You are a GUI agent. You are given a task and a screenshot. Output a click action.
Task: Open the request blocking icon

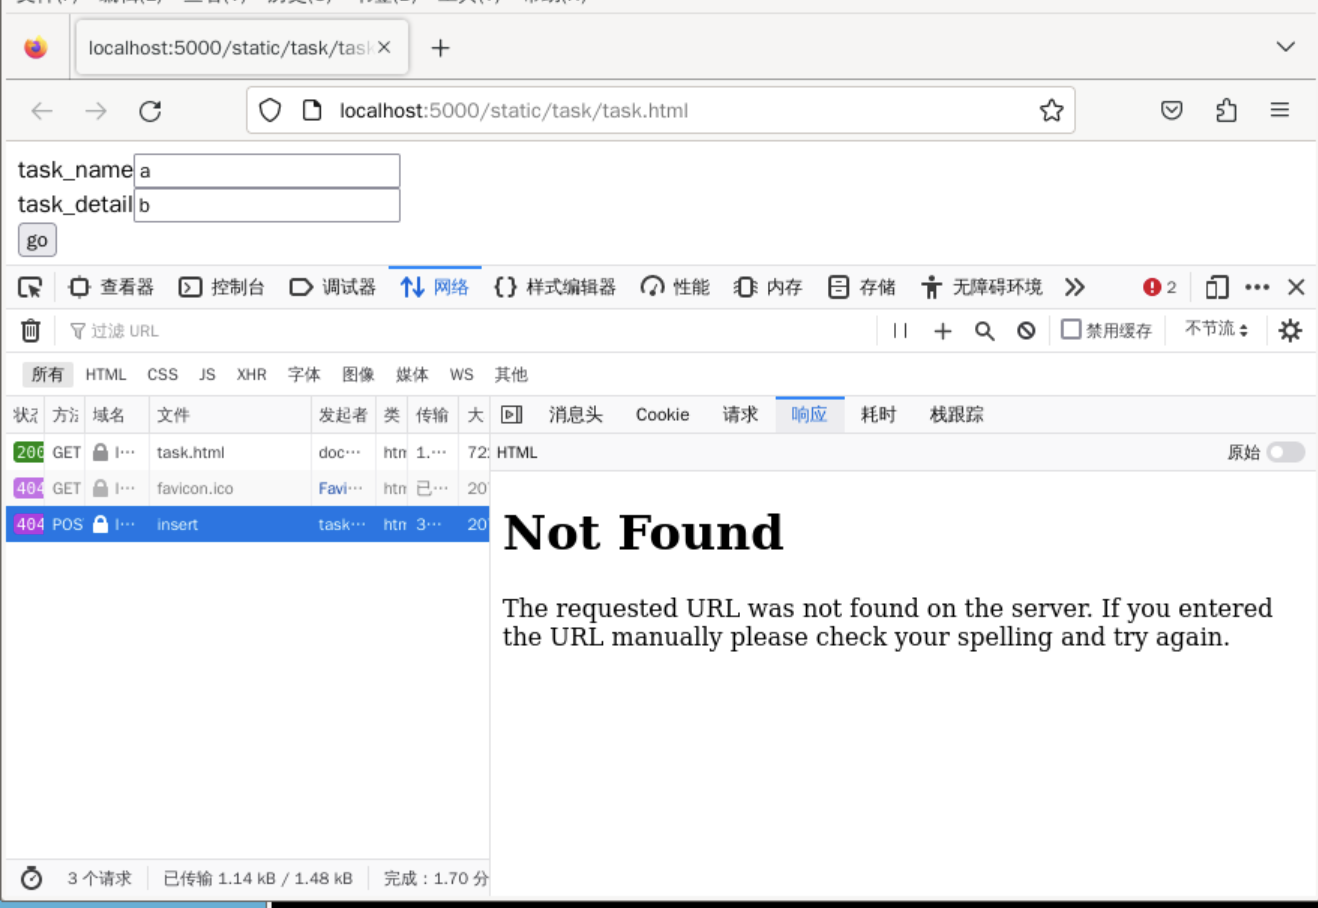click(x=1026, y=331)
